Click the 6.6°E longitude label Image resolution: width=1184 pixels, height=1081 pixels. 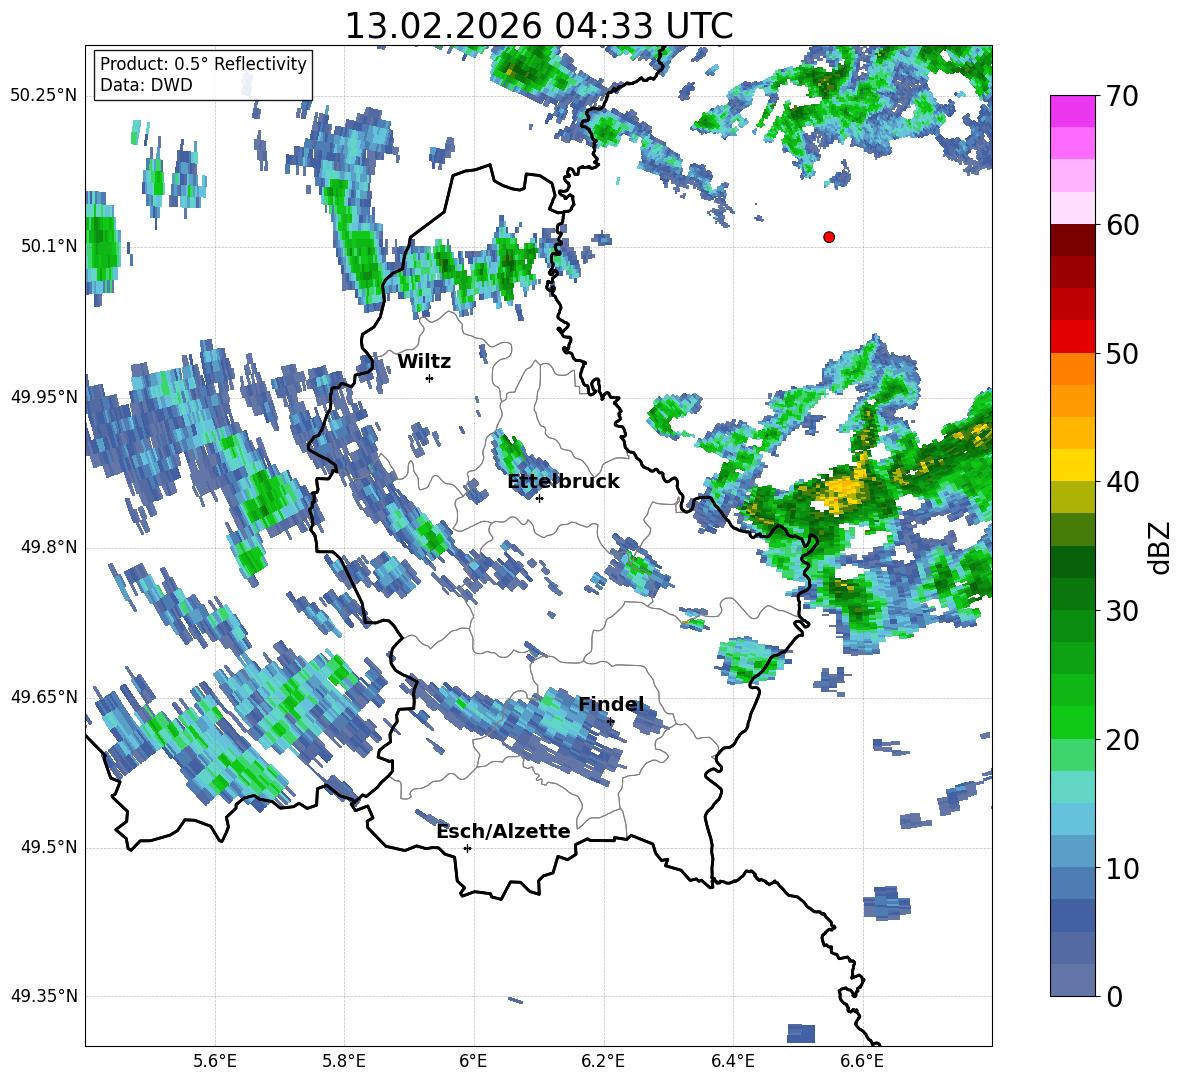click(x=862, y=1062)
